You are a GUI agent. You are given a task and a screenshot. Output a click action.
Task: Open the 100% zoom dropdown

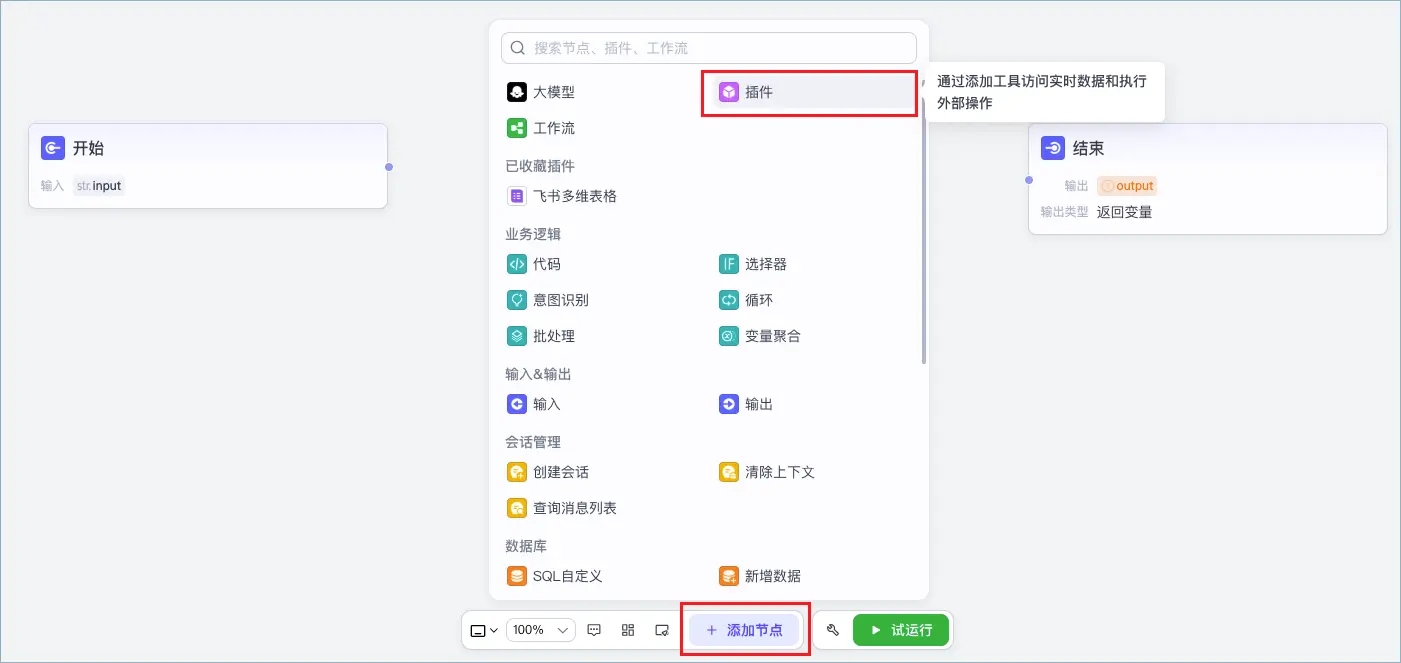(540, 630)
